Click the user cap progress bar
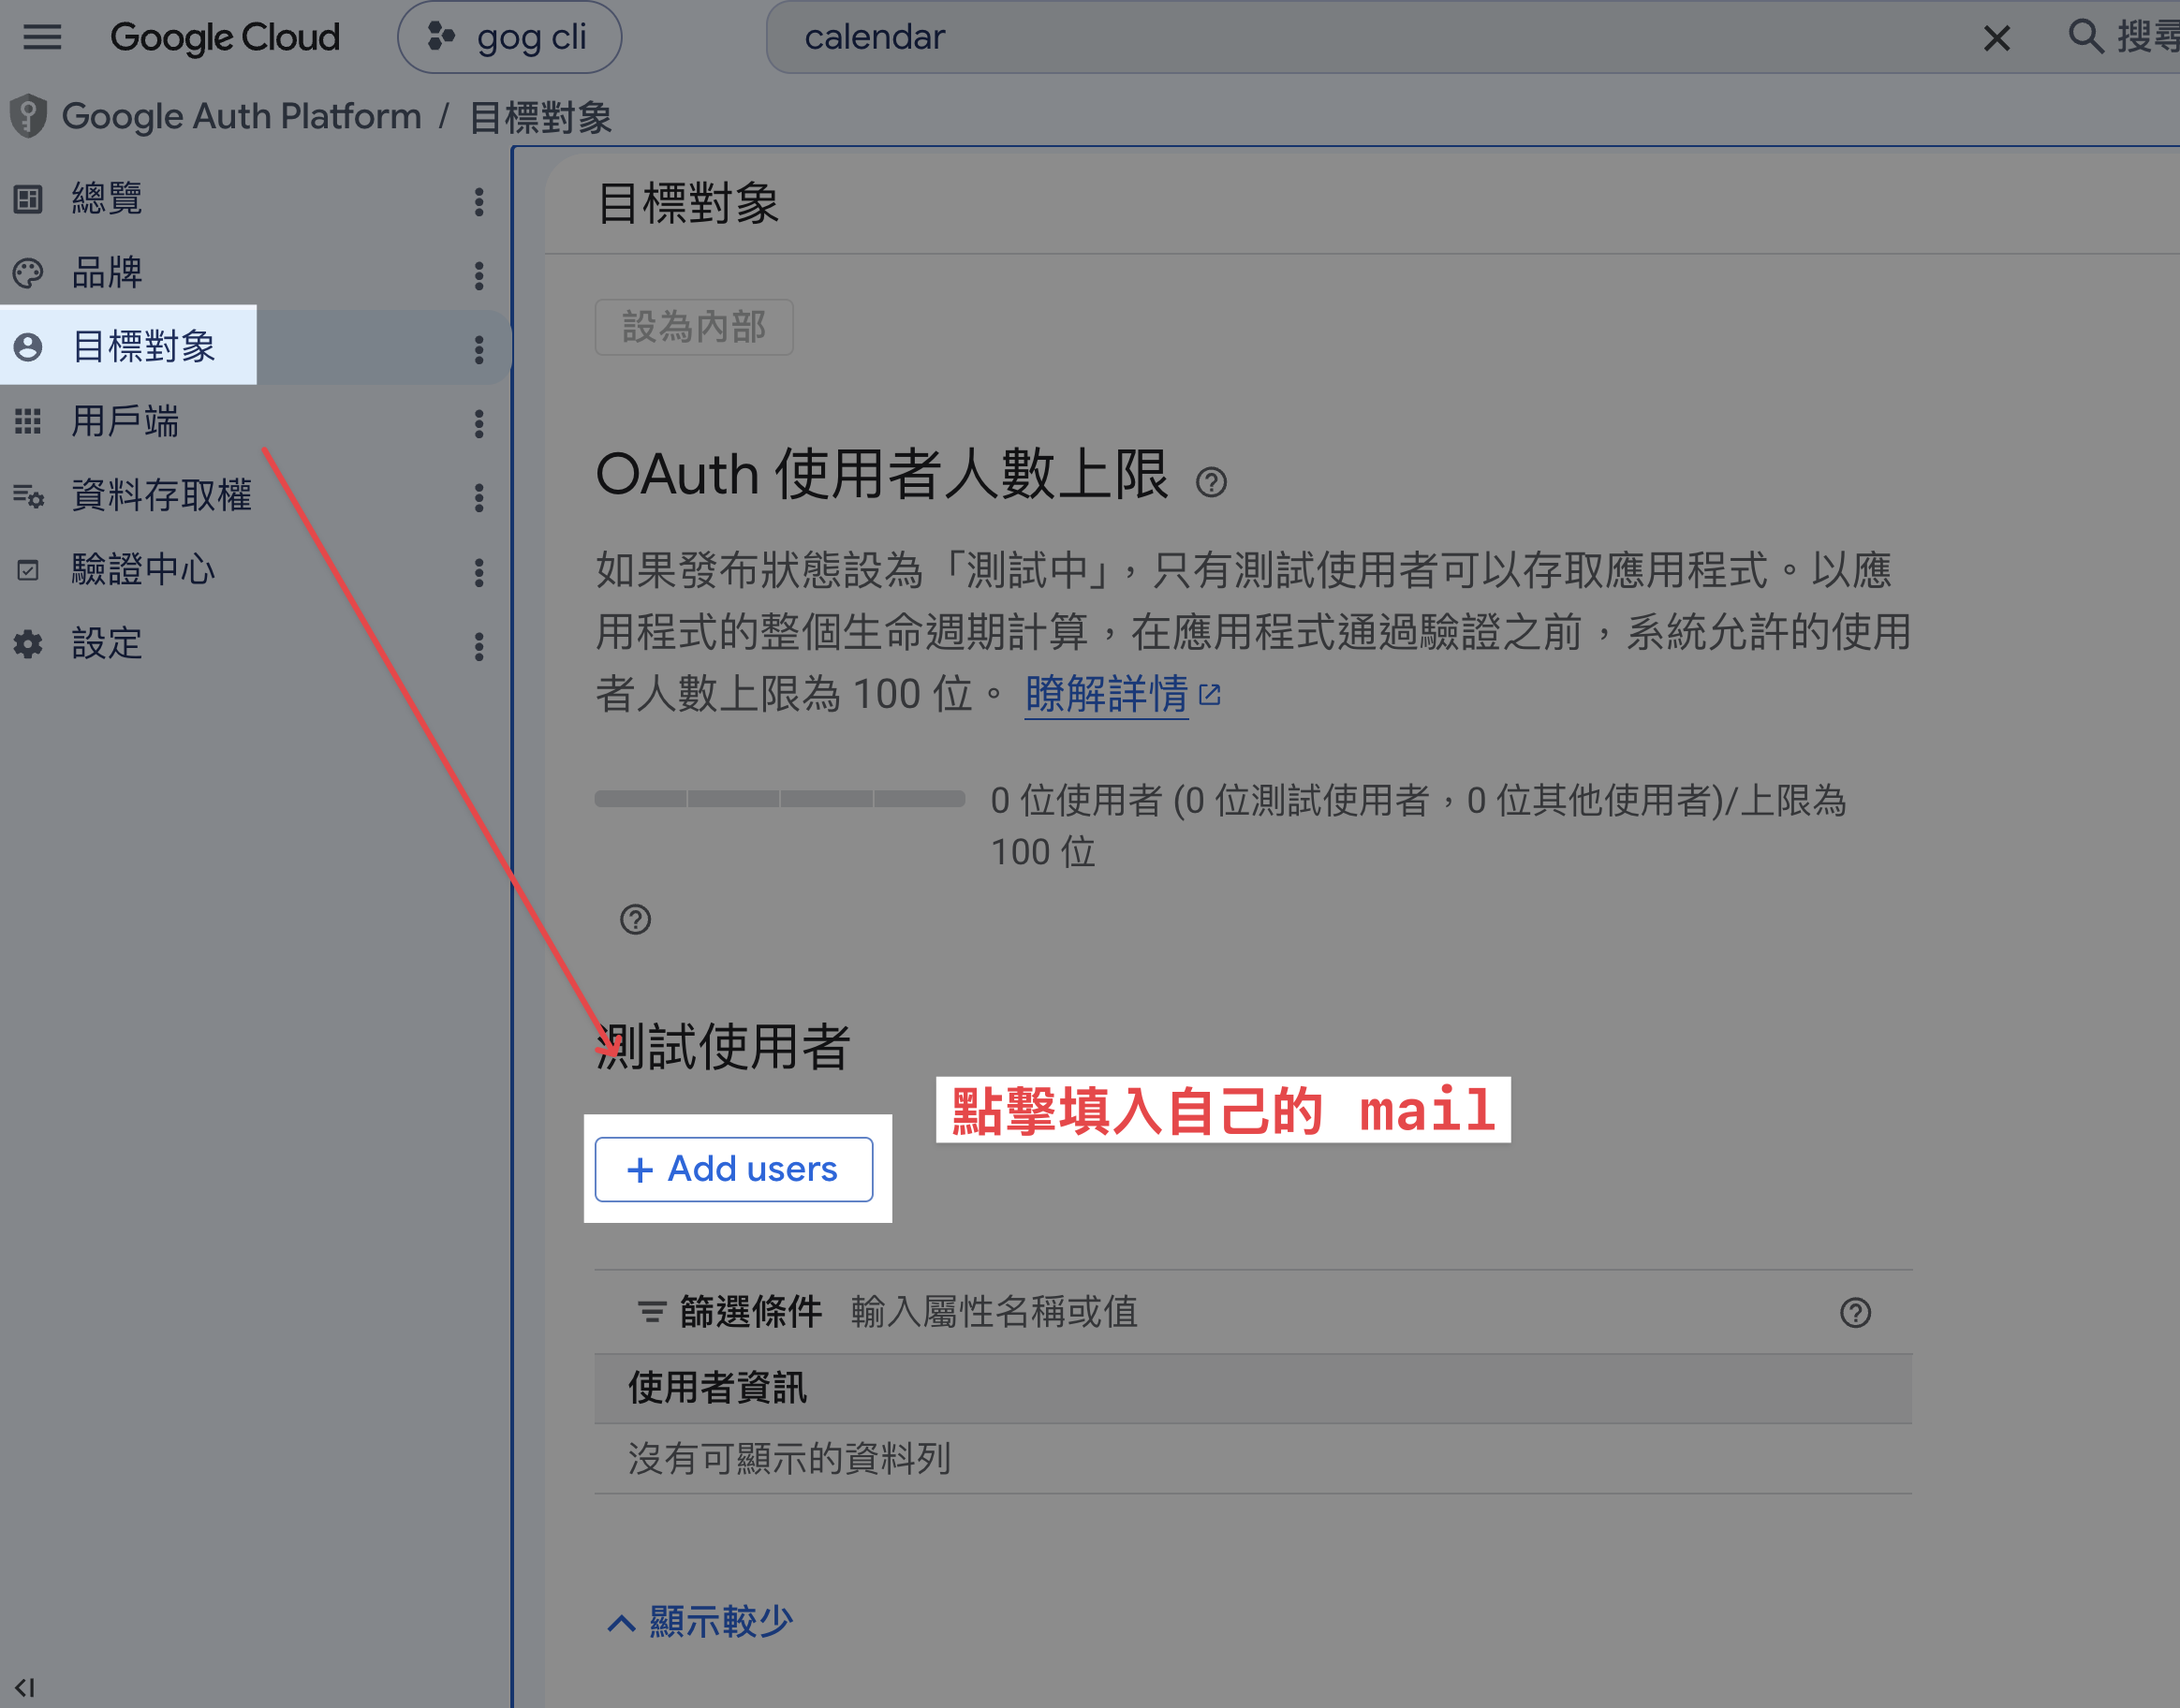This screenshot has width=2180, height=1708. click(x=780, y=799)
